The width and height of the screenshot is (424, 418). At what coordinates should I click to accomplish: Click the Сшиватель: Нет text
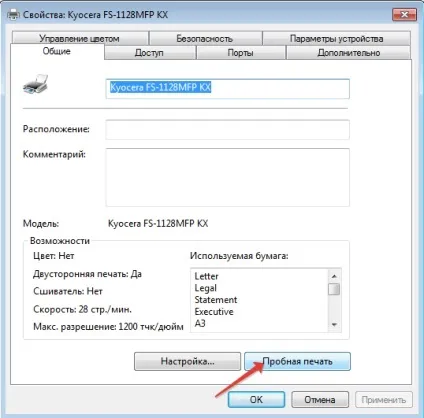click(x=68, y=291)
